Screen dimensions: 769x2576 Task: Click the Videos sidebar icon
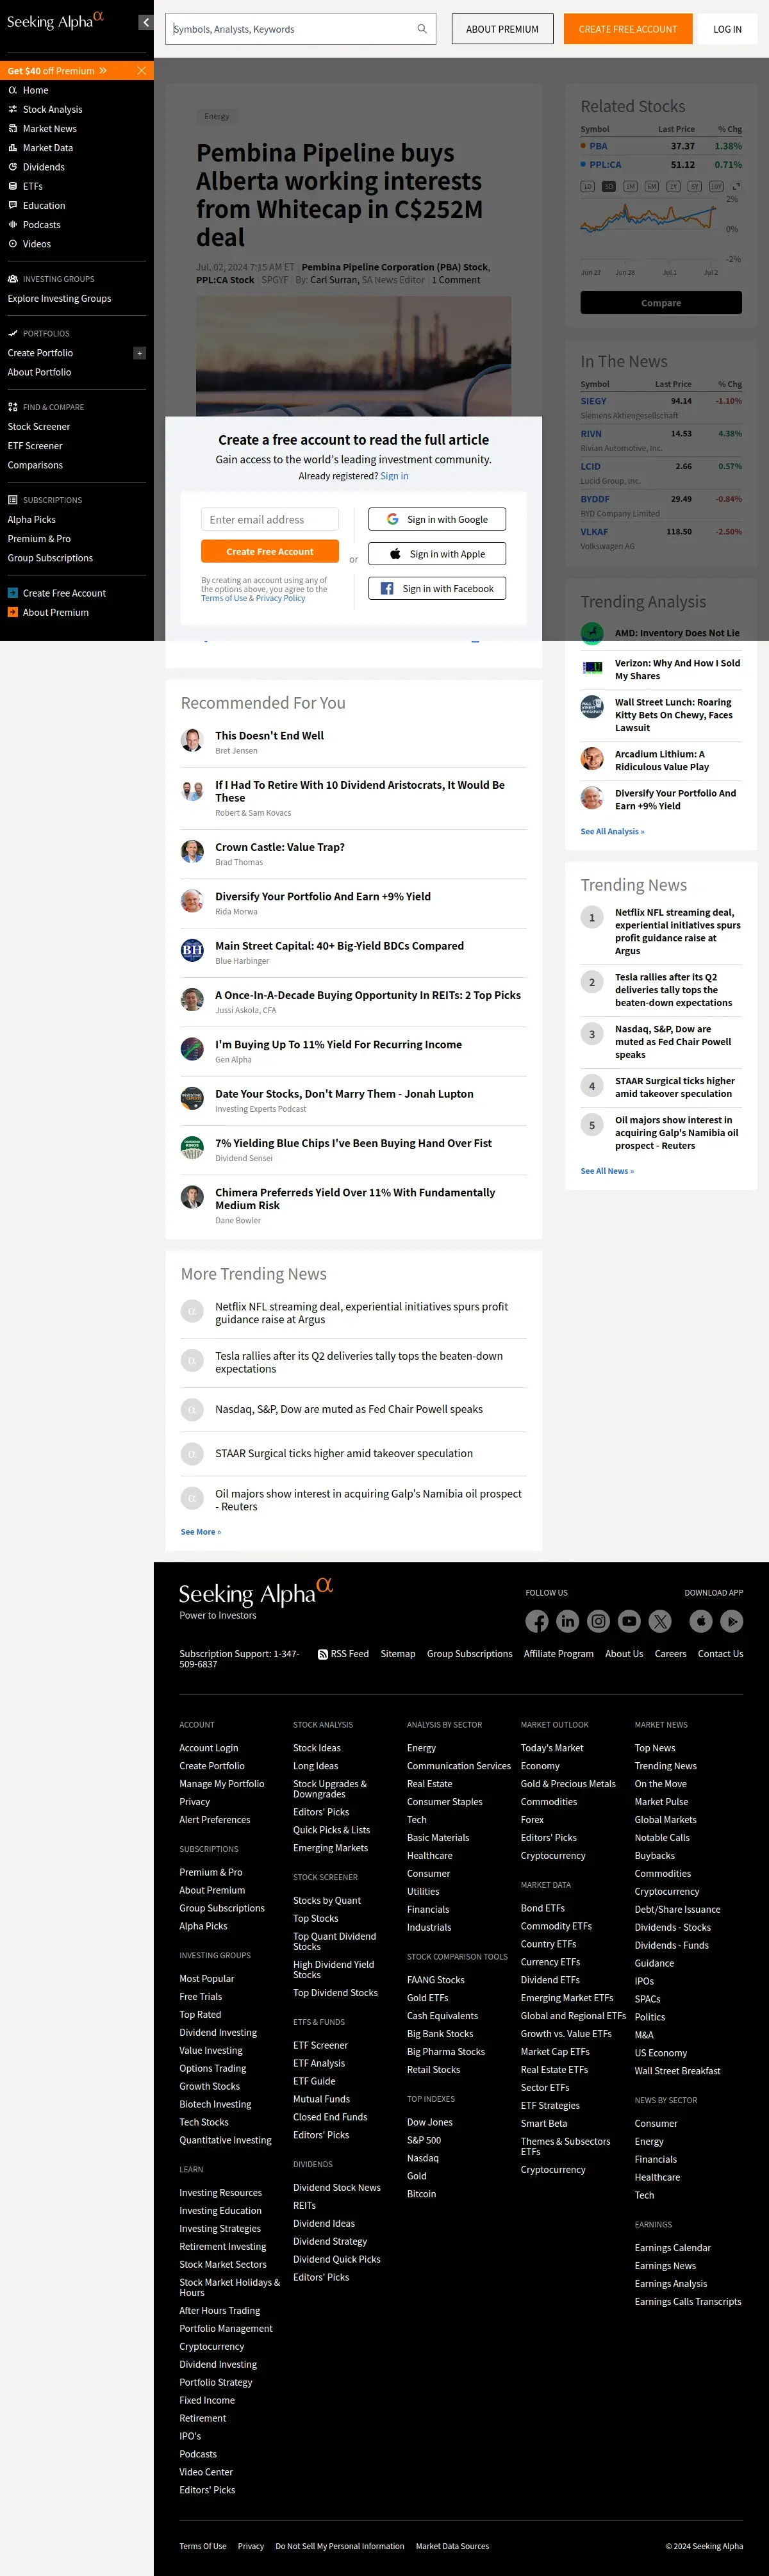[x=13, y=244]
